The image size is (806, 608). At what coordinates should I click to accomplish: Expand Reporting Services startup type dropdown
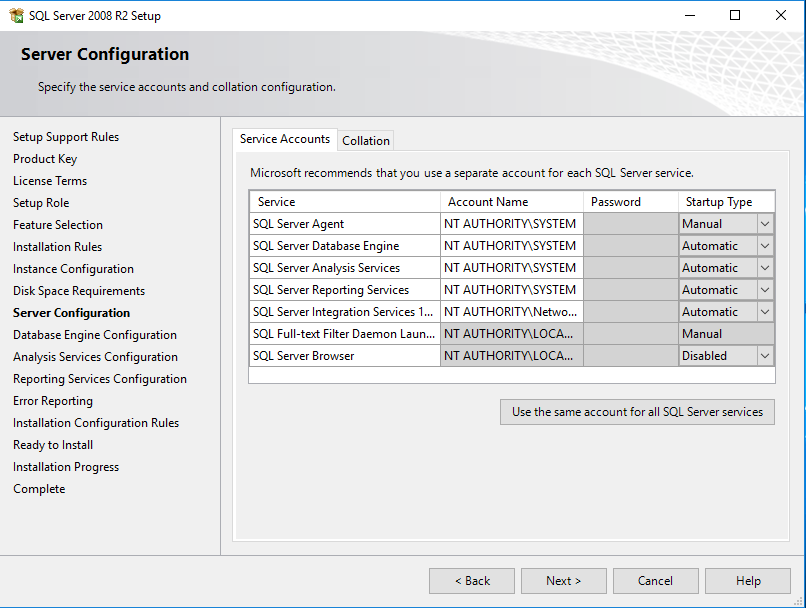765,290
